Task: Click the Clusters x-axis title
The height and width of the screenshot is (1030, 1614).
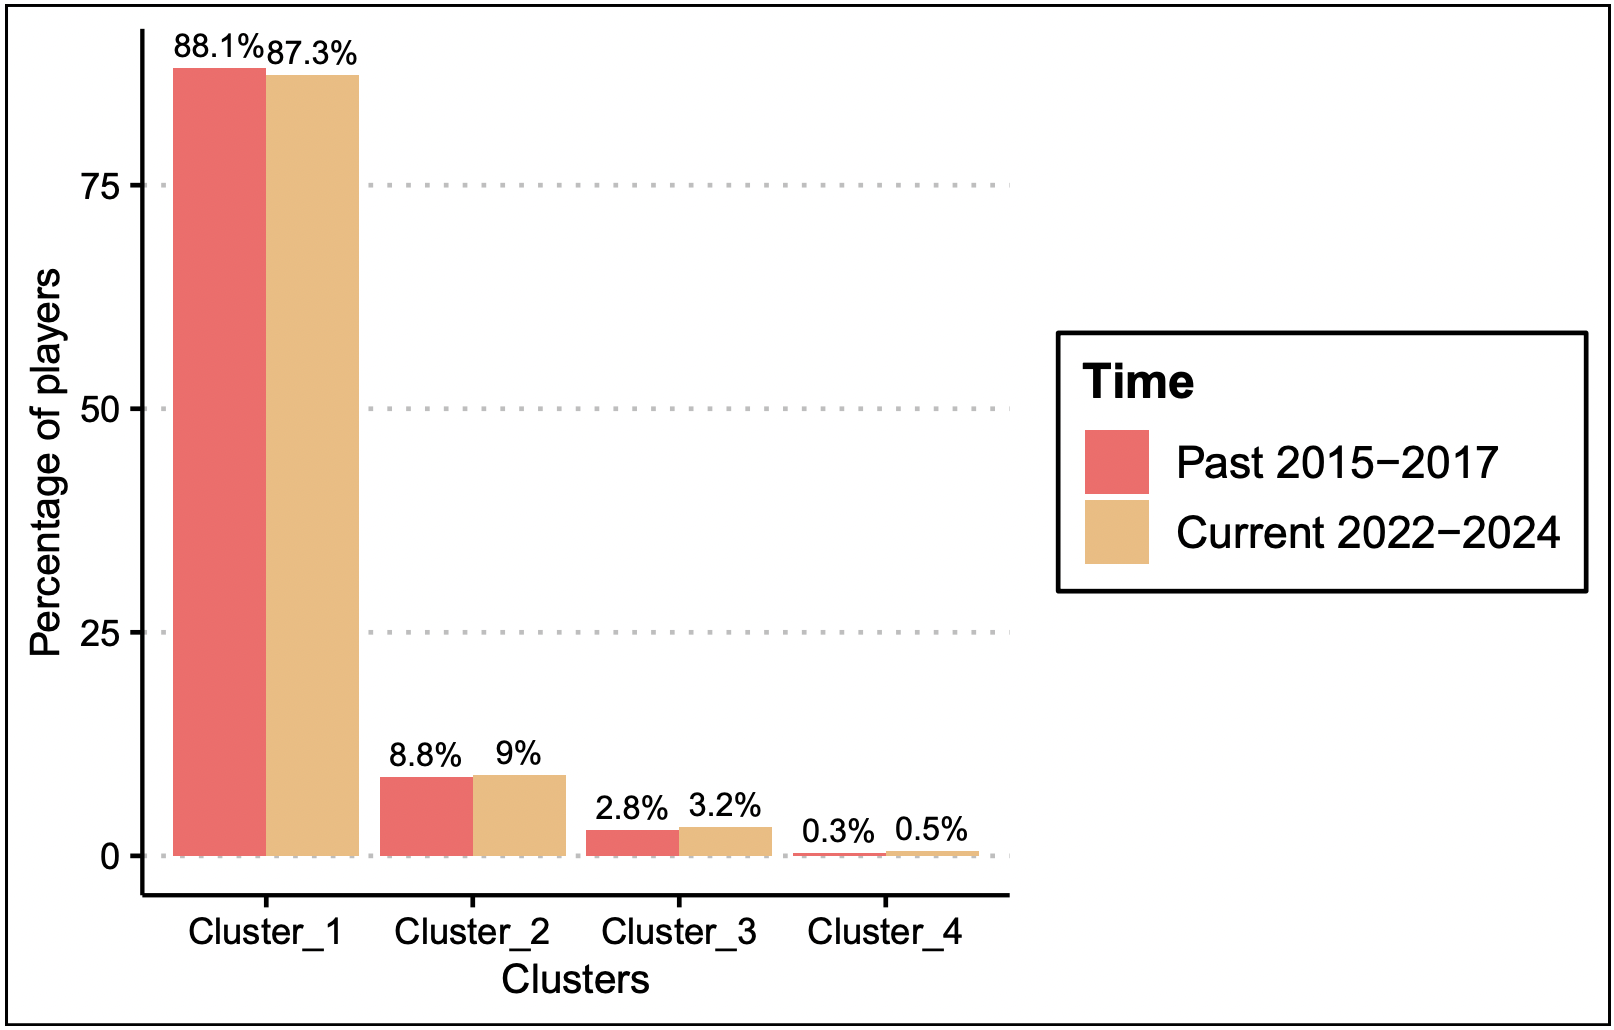Action: [x=576, y=980]
